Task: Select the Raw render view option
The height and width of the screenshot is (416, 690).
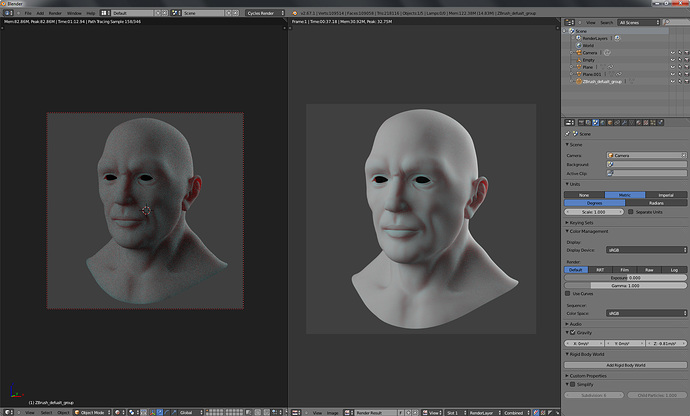Action: [x=649, y=270]
